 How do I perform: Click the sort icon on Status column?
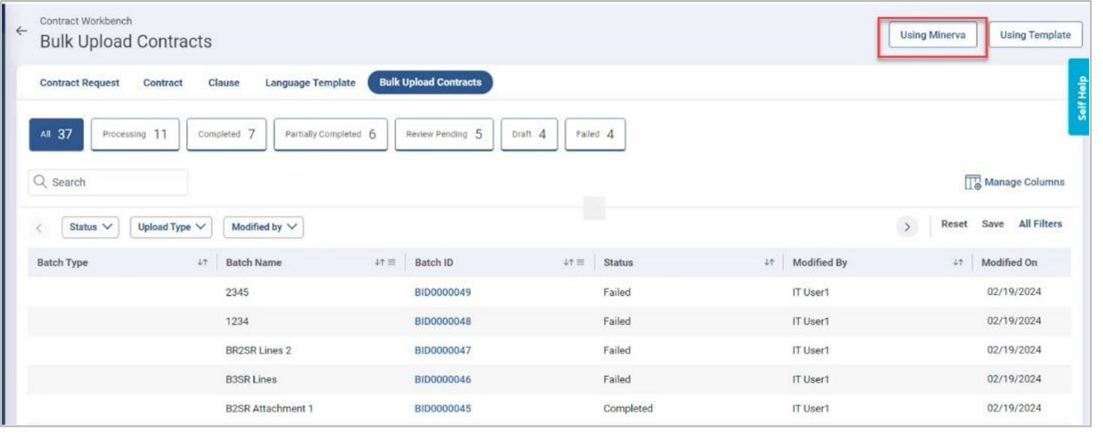click(769, 263)
